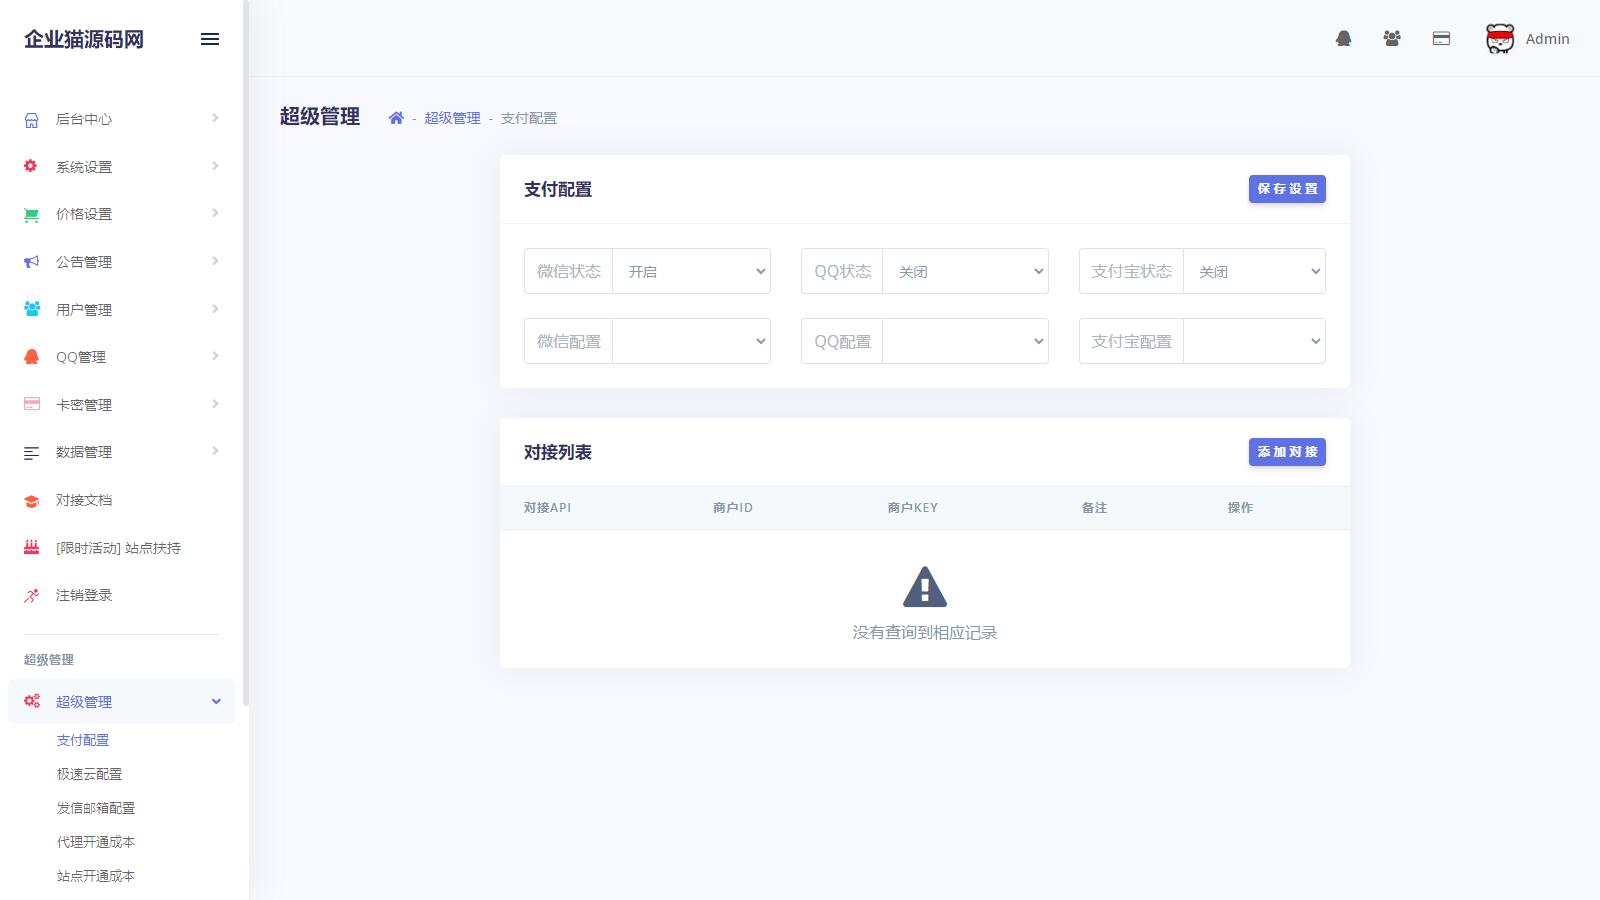Screen dimensions: 1600x900
Task: Click the users group icon in header
Action: point(1392,39)
